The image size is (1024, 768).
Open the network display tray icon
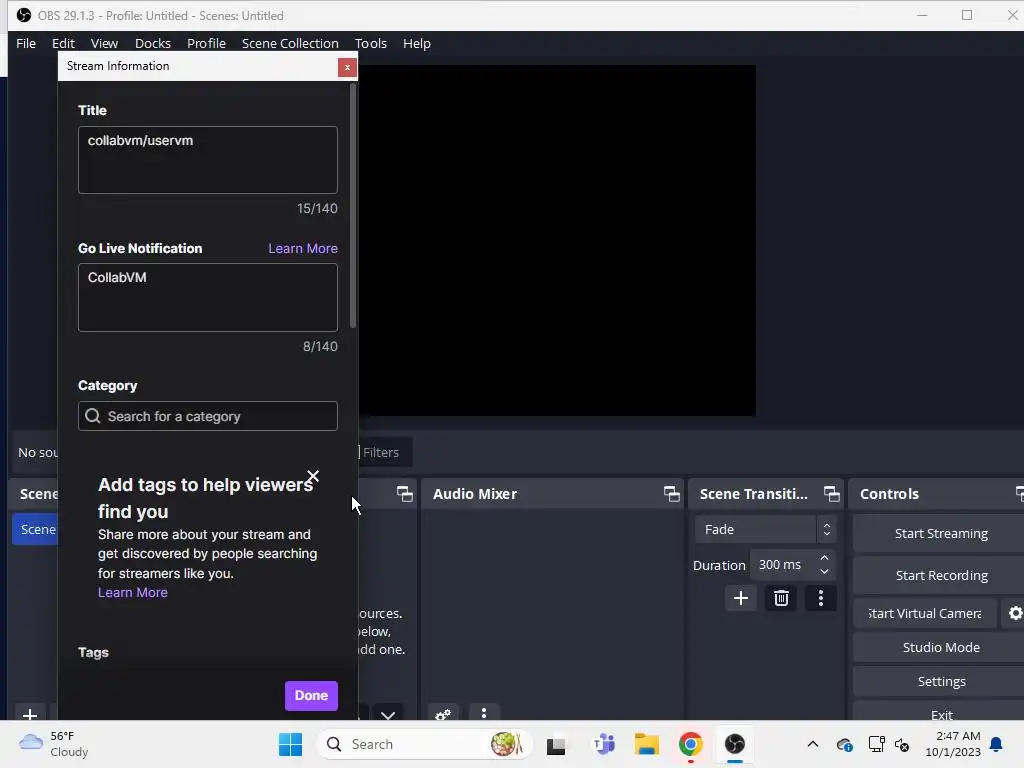pyautogui.click(x=876, y=744)
